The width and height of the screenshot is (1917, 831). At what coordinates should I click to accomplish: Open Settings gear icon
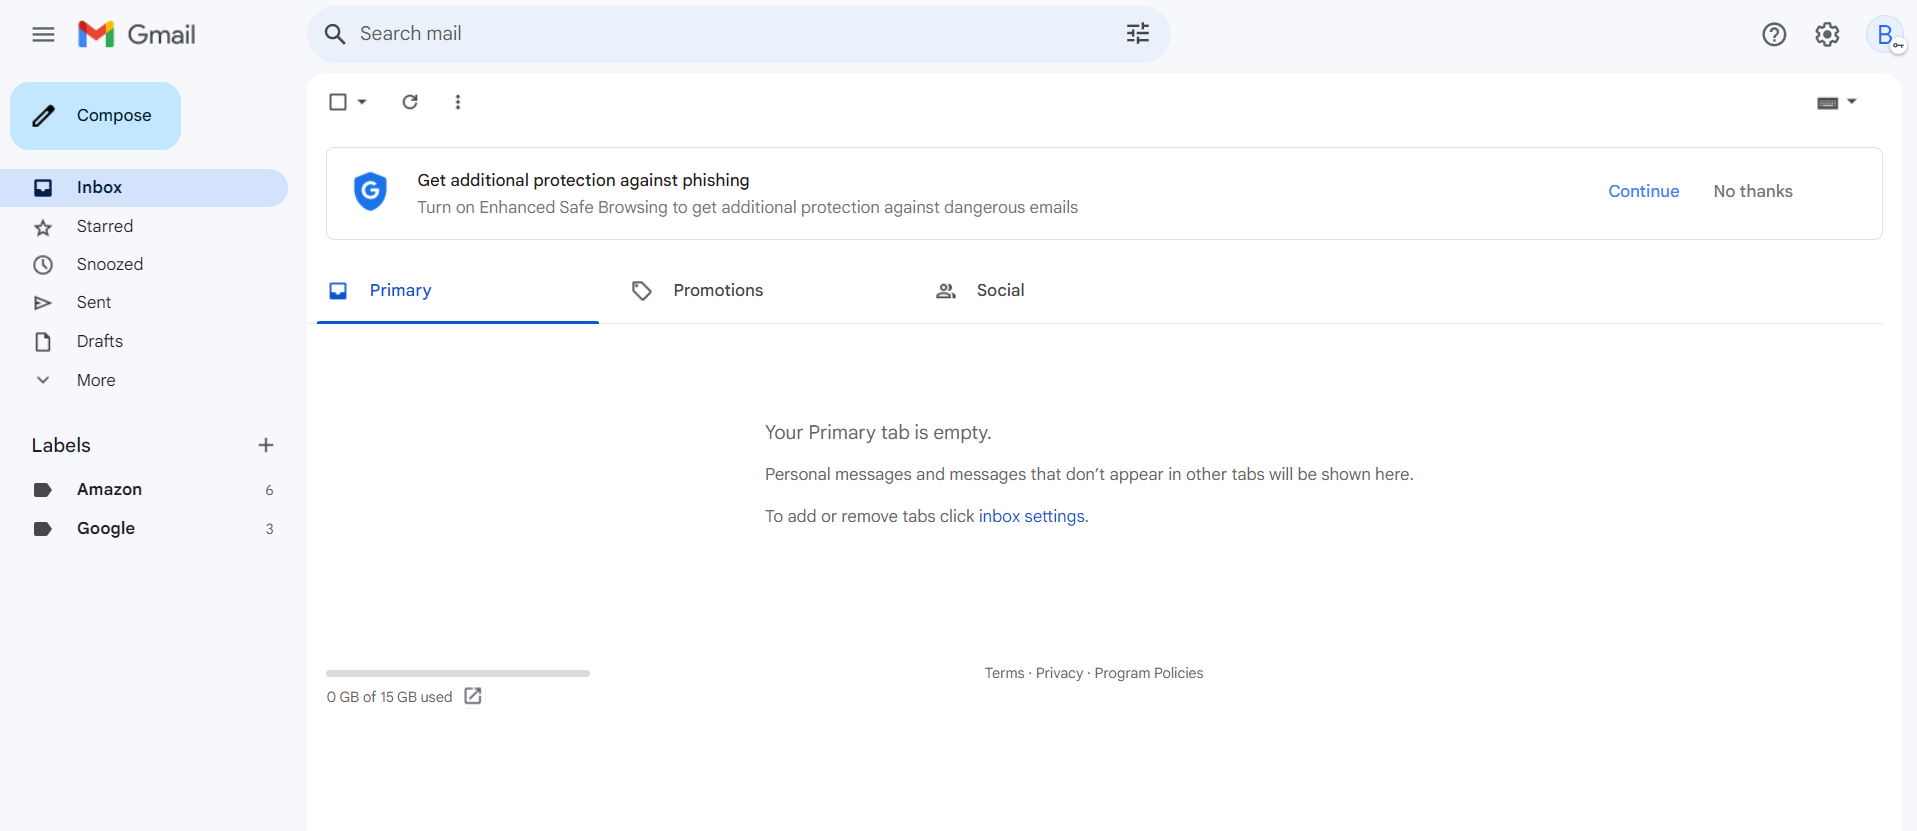pos(1827,35)
